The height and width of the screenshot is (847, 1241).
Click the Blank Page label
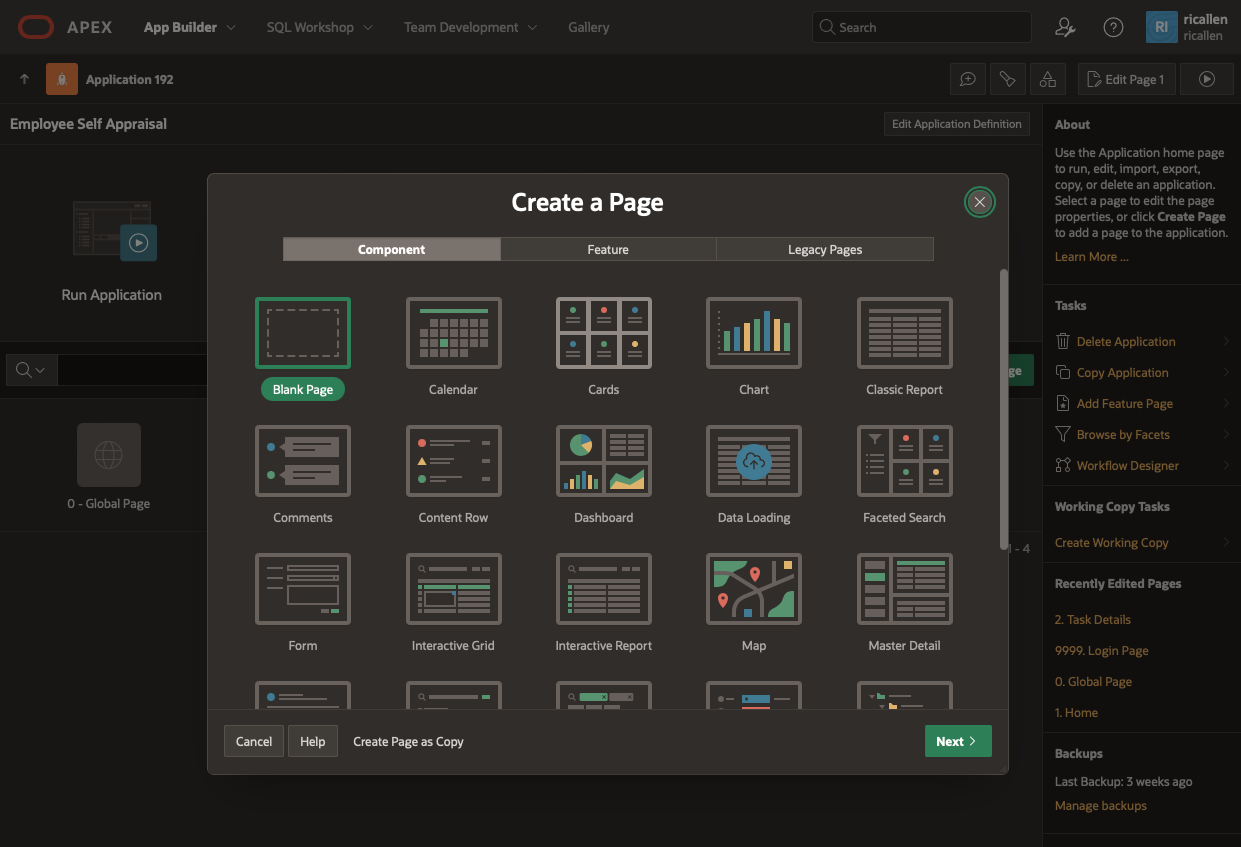point(303,389)
